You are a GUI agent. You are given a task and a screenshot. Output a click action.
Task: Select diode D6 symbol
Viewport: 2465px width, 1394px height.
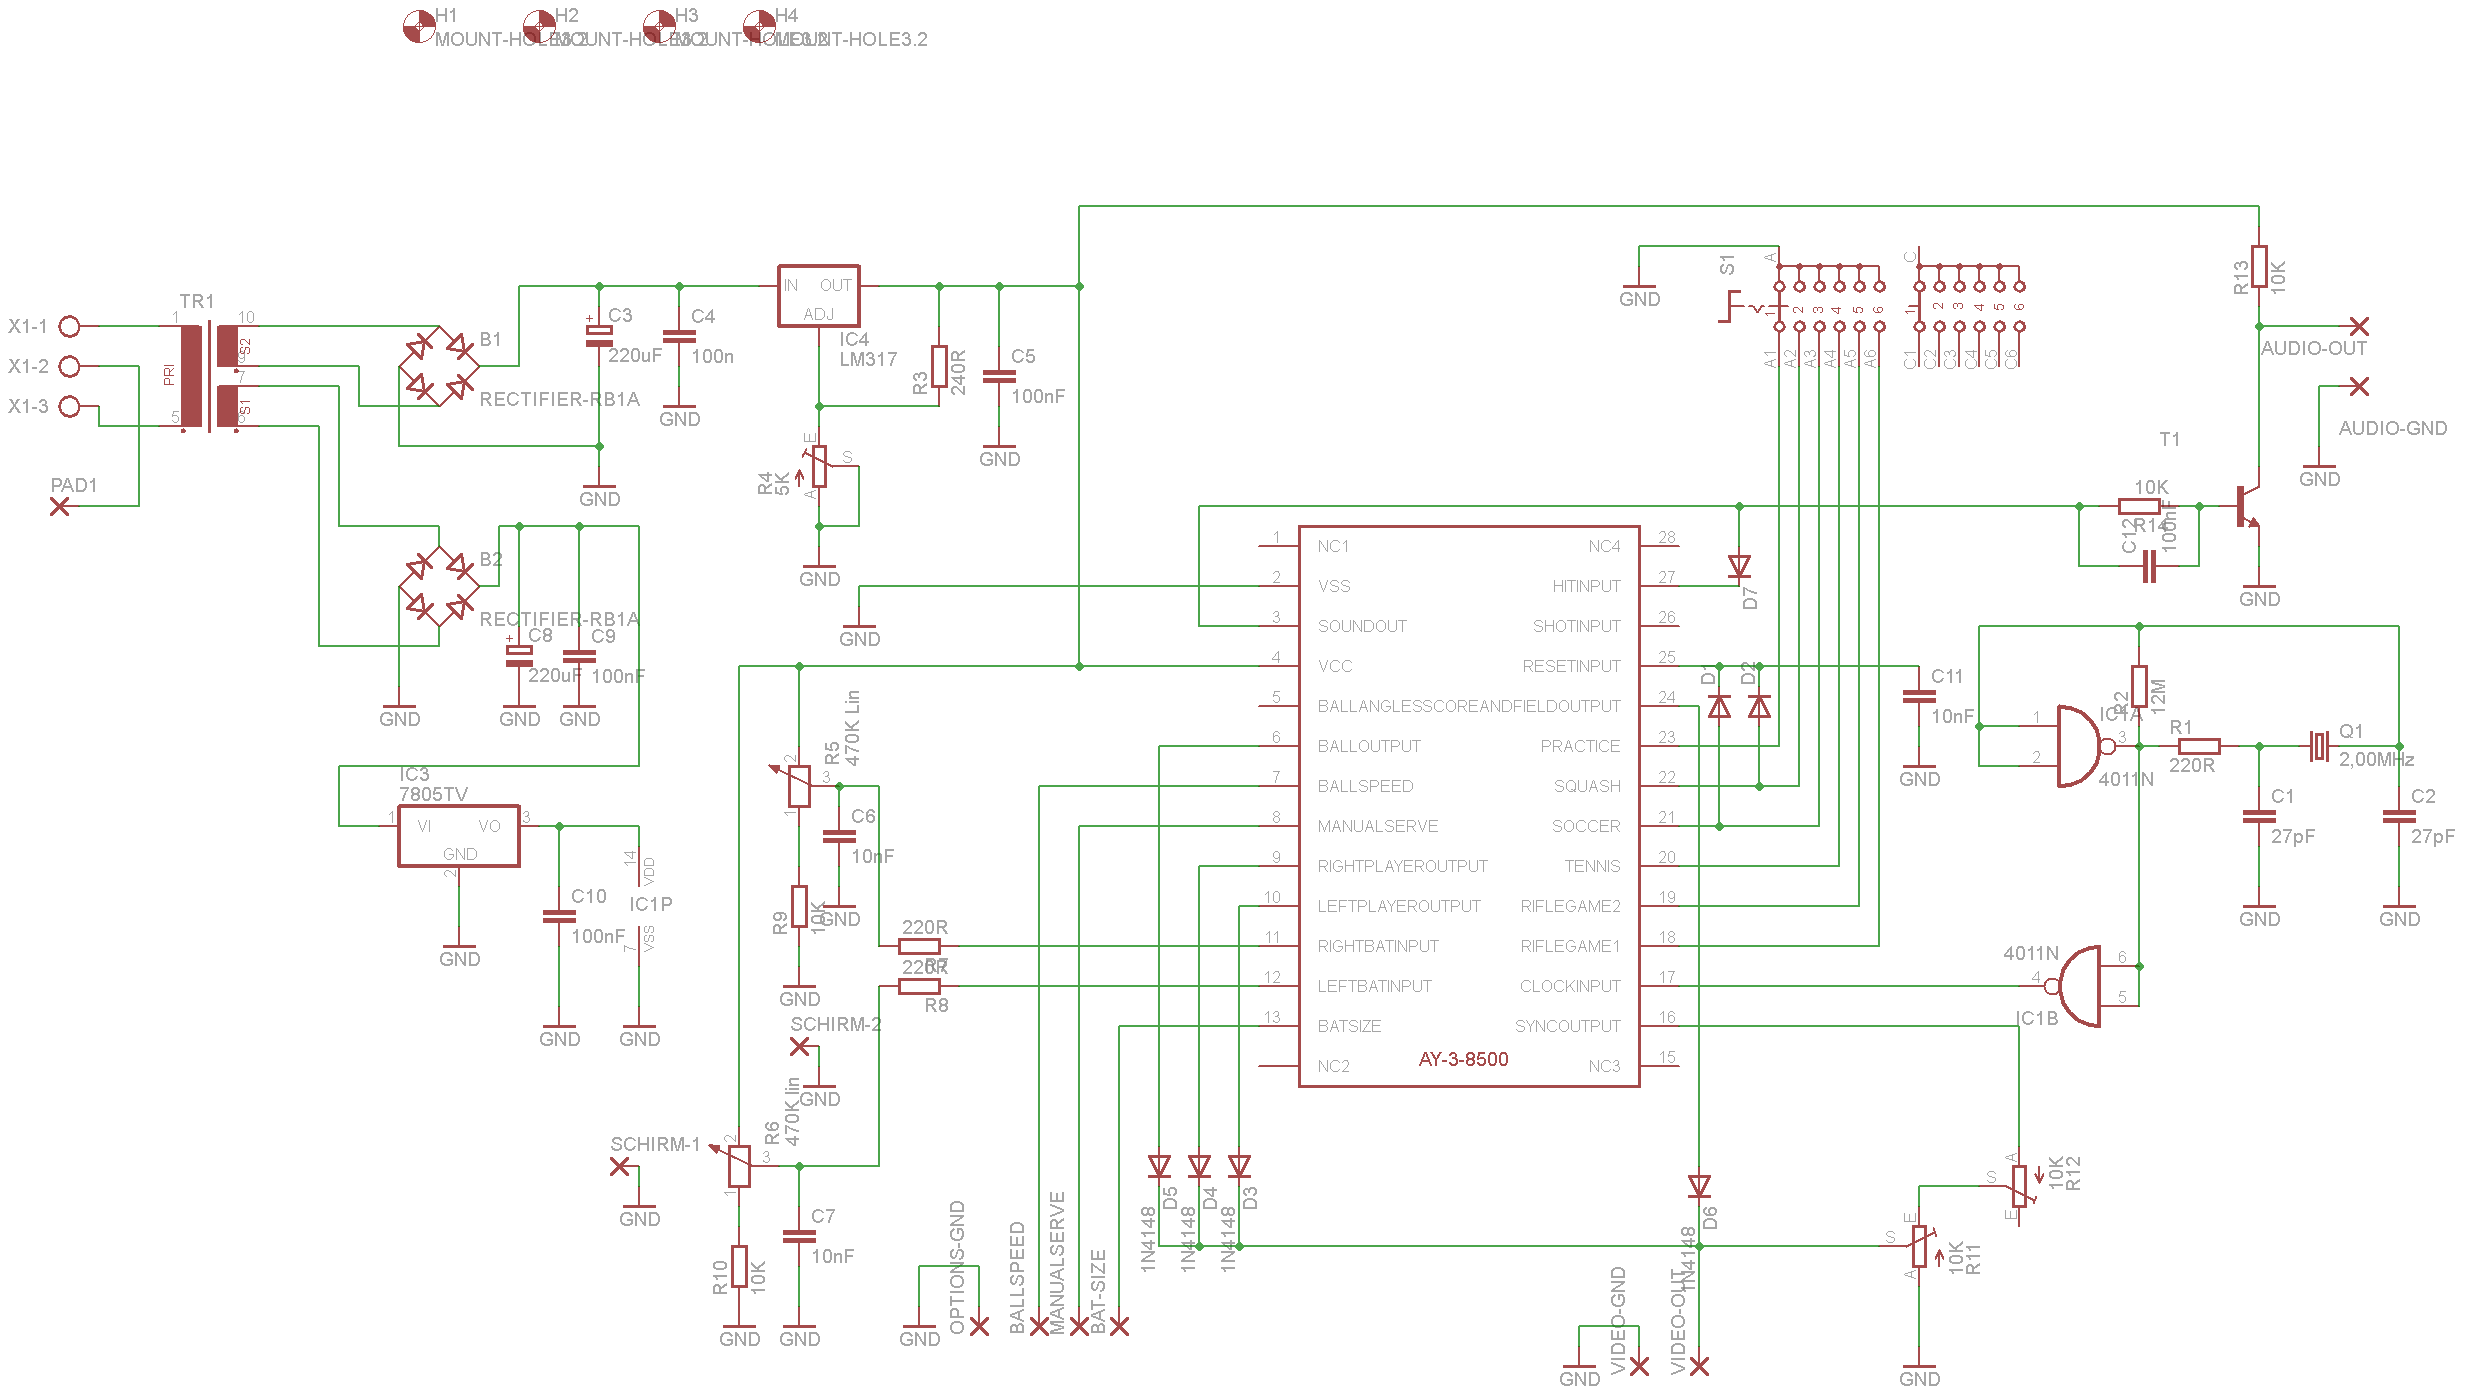(x=1699, y=1187)
